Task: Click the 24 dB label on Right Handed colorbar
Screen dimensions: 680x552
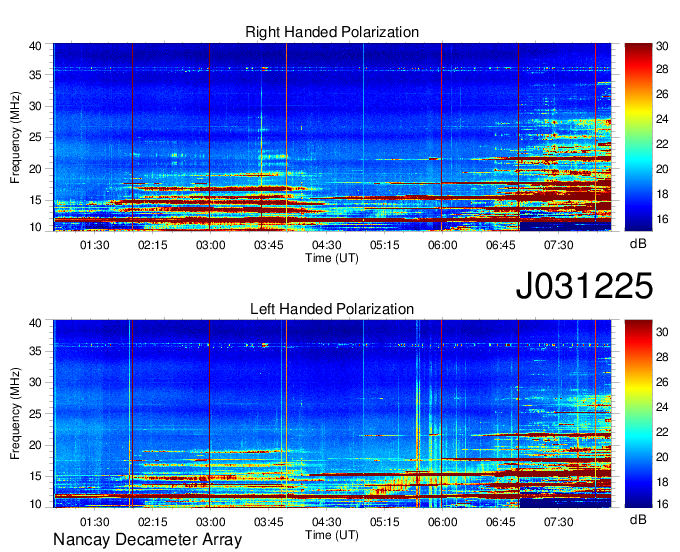Action: click(662, 119)
